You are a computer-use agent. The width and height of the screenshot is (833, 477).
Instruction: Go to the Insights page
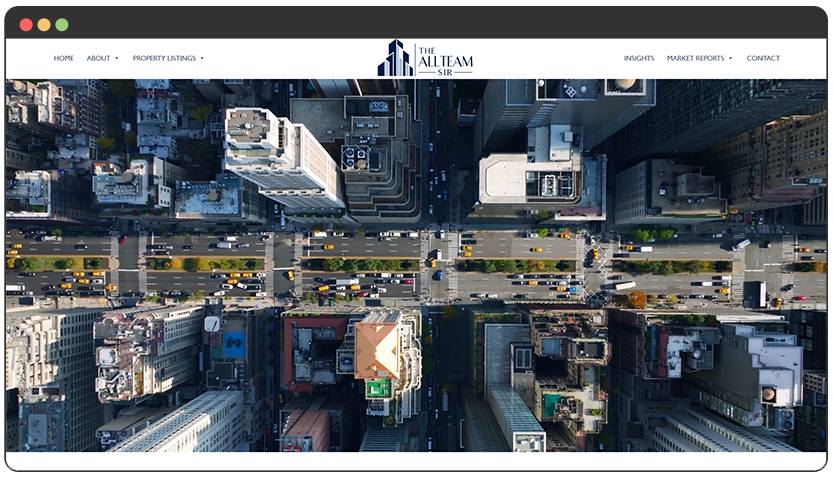pos(639,58)
